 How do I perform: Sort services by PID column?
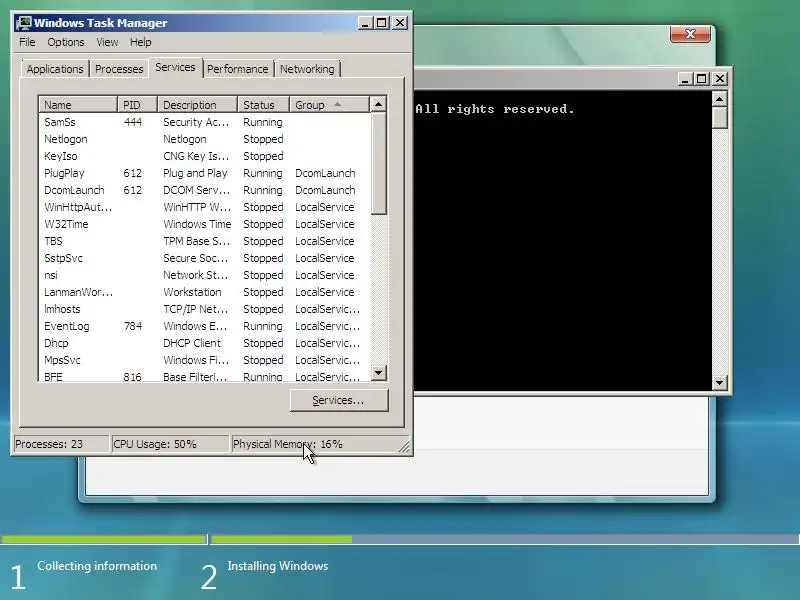pos(137,105)
